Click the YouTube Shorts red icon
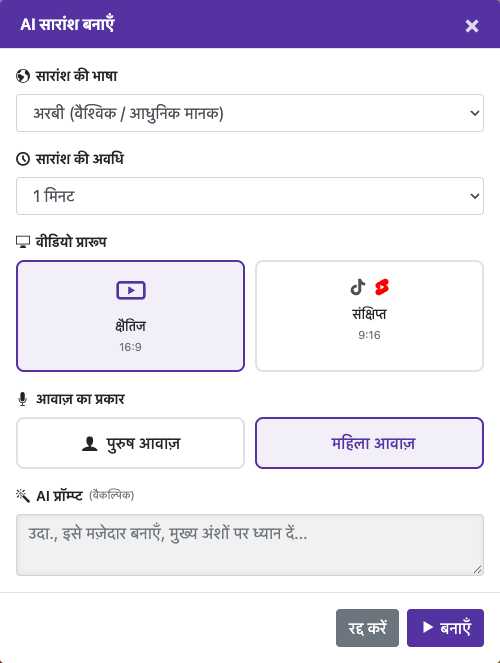500x663 pixels. 382,287
